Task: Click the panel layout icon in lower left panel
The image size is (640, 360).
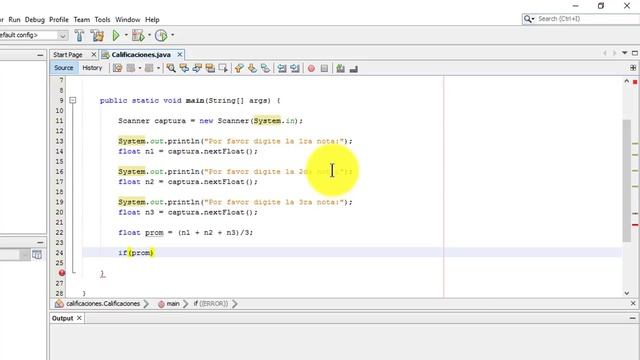Action: (37, 255)
